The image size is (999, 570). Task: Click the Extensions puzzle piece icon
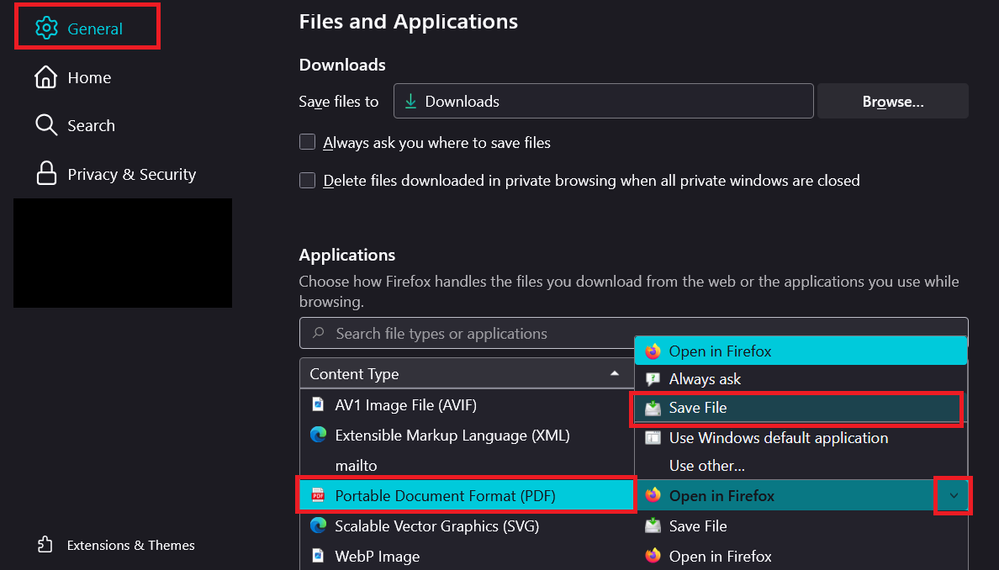[45, 545]
